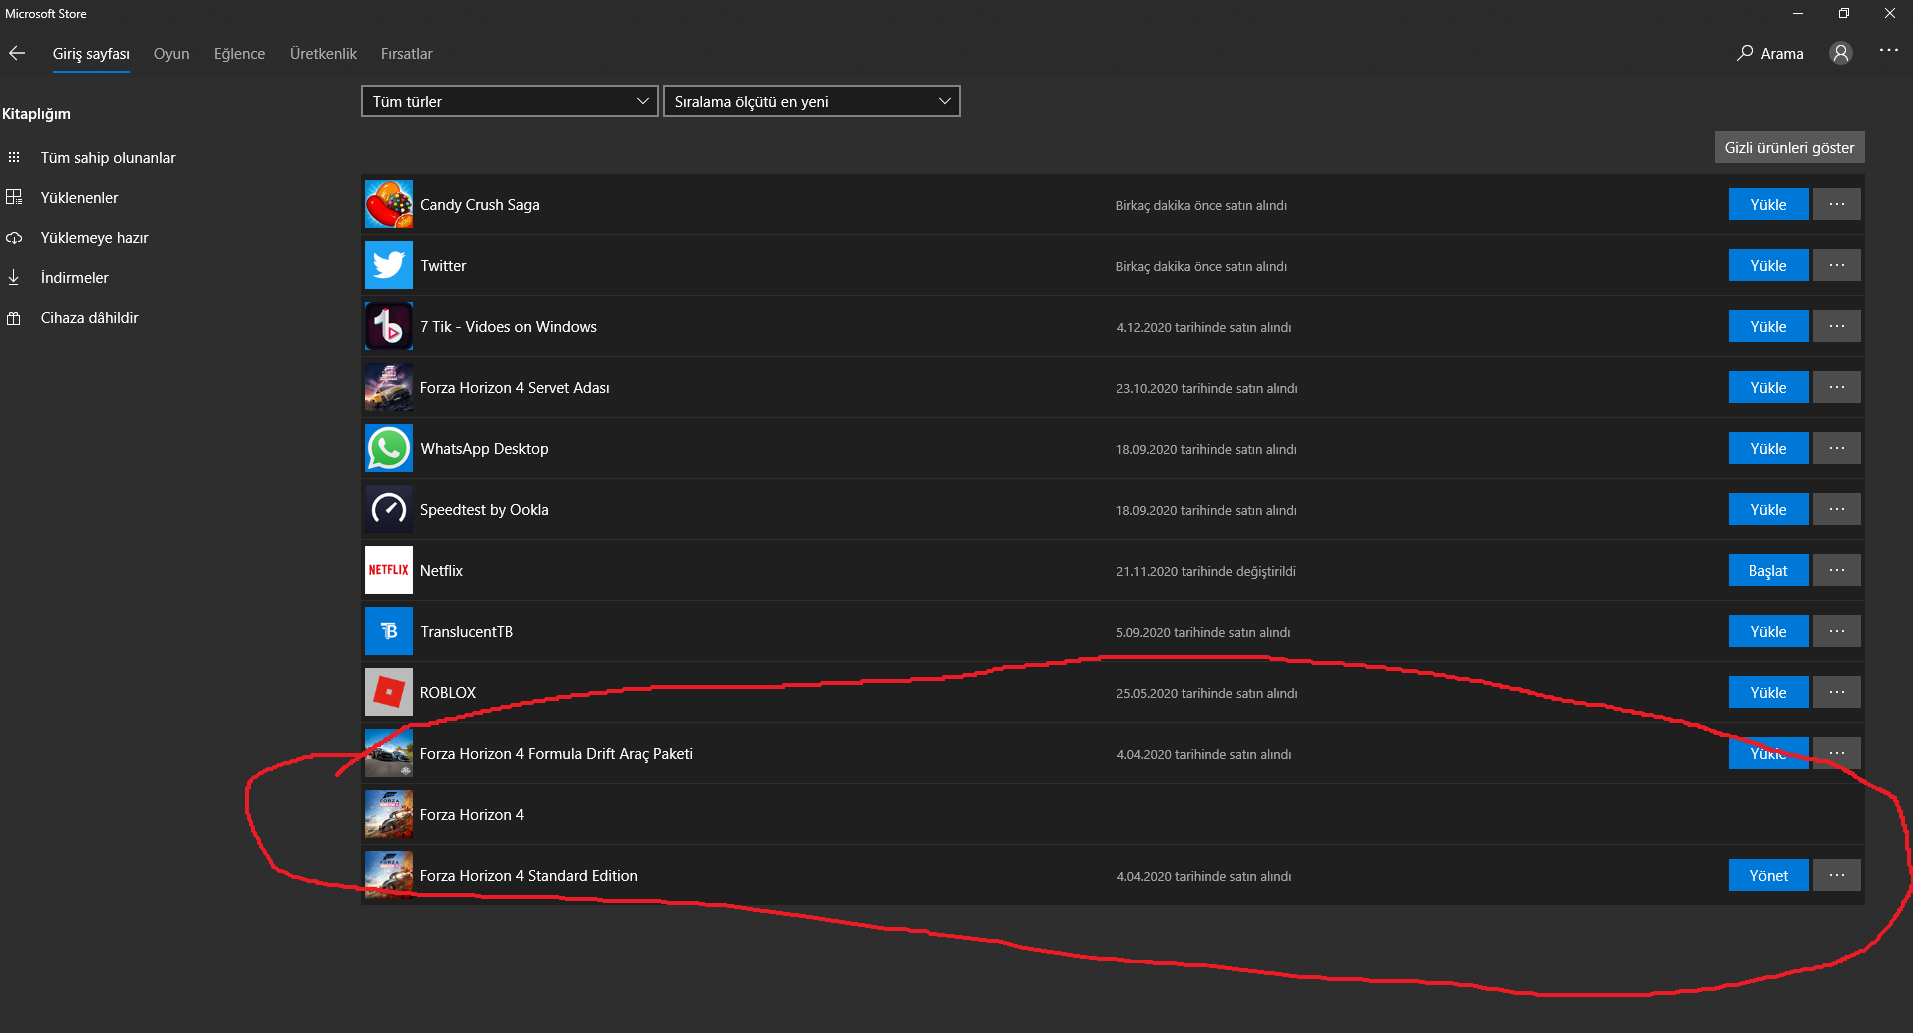Install ROBLOX with the Yükle button
This screenshot has height=1033, width=1913.
coord(1768,693)
